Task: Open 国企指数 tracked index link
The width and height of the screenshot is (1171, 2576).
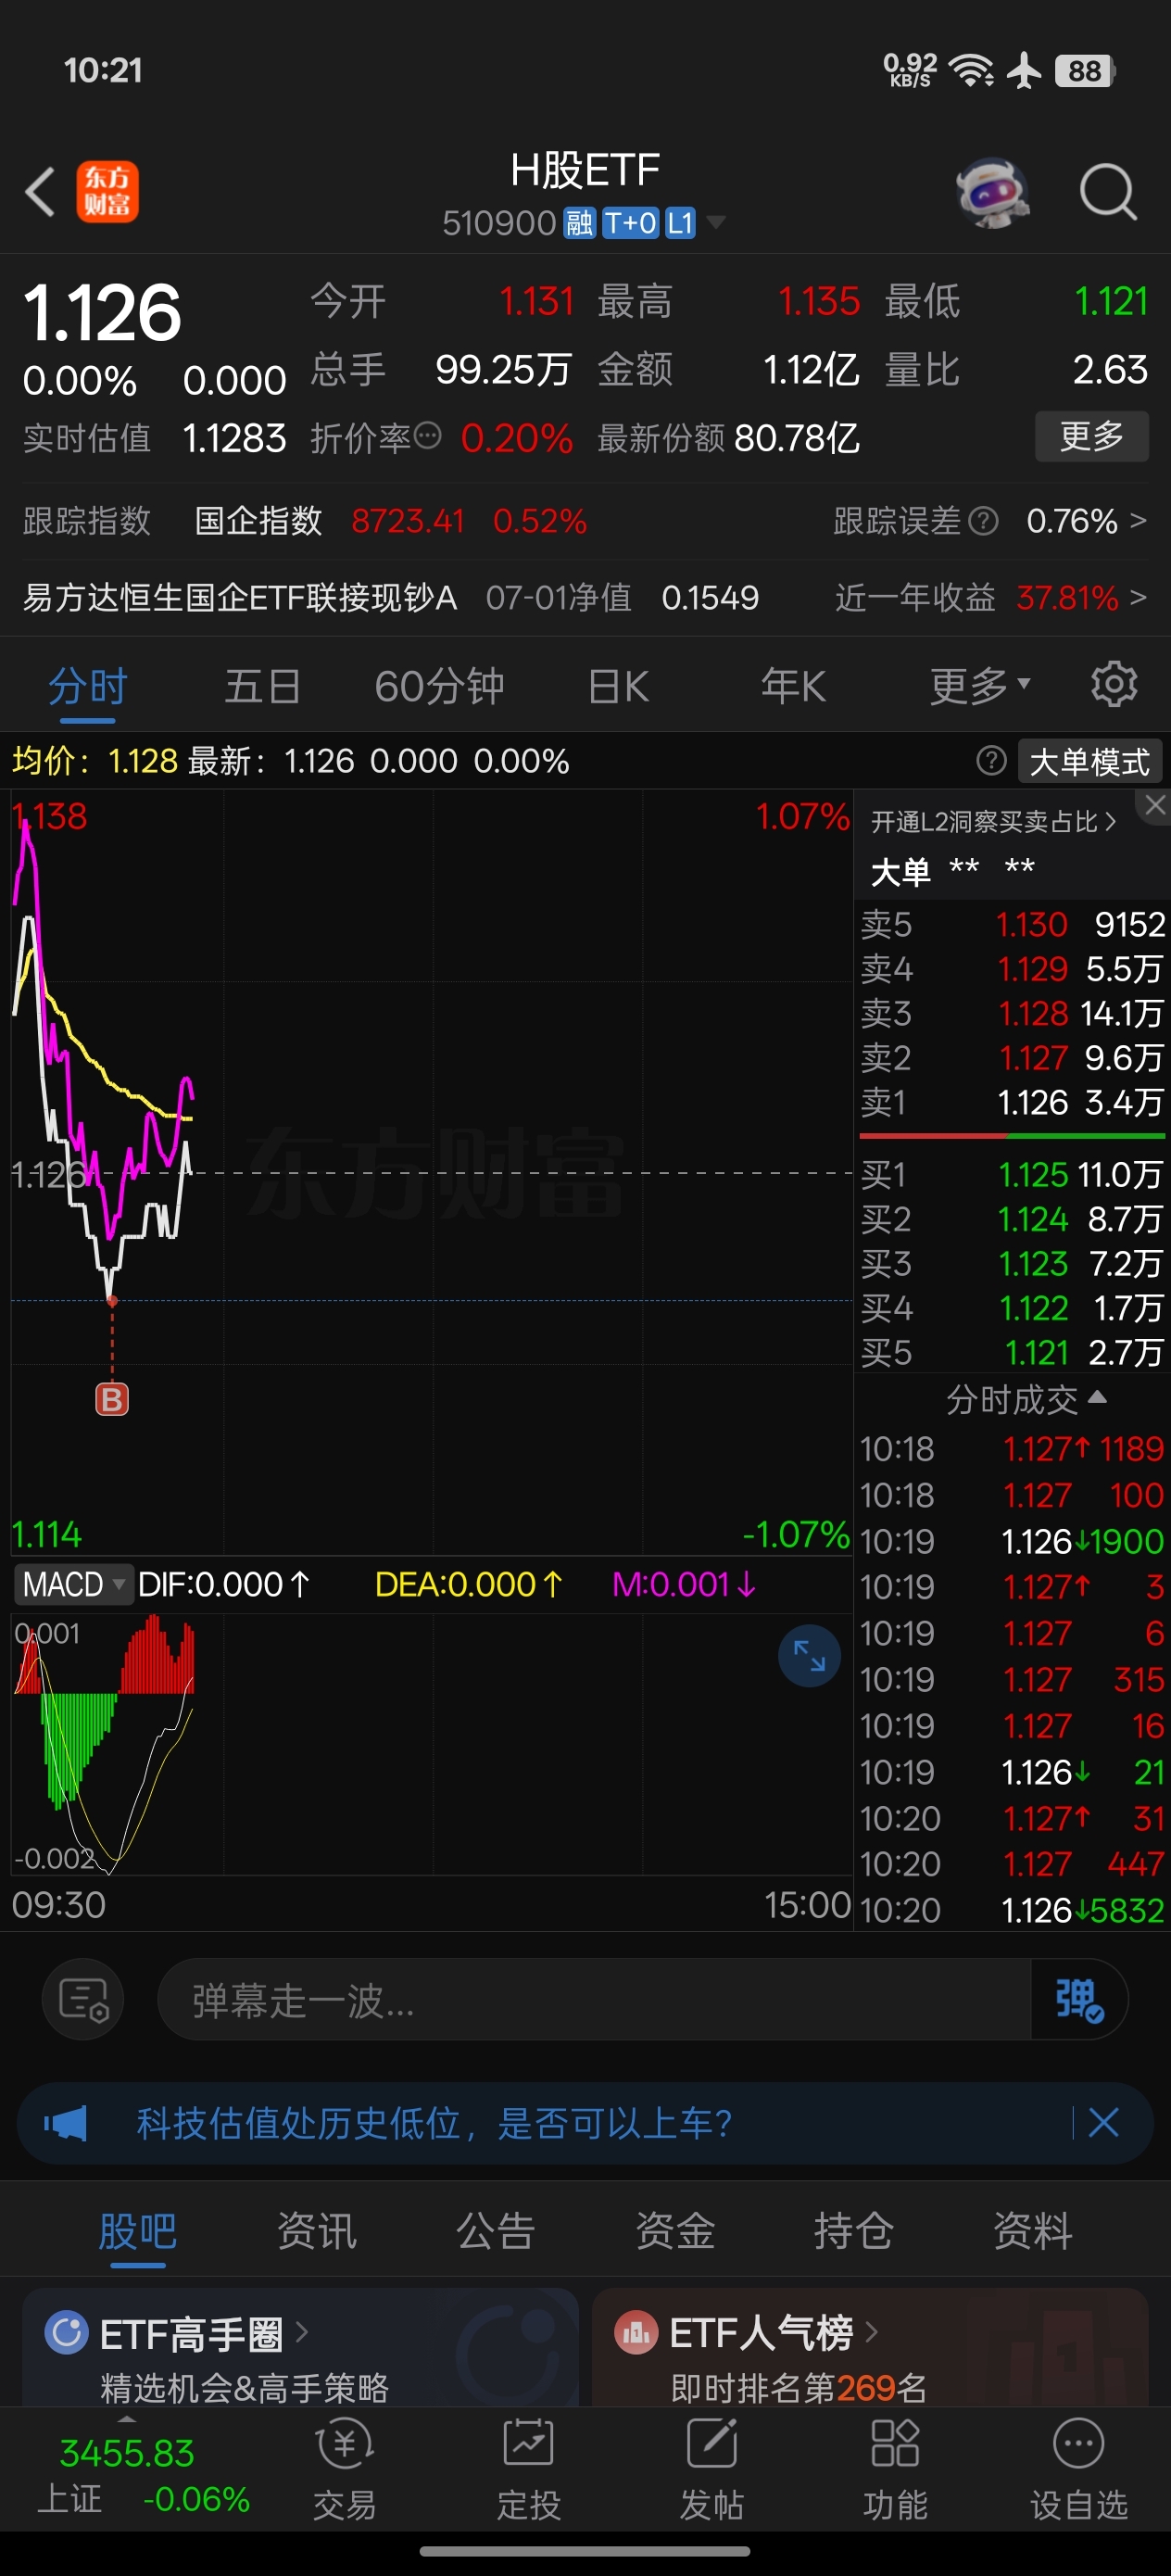Action: 258,520
